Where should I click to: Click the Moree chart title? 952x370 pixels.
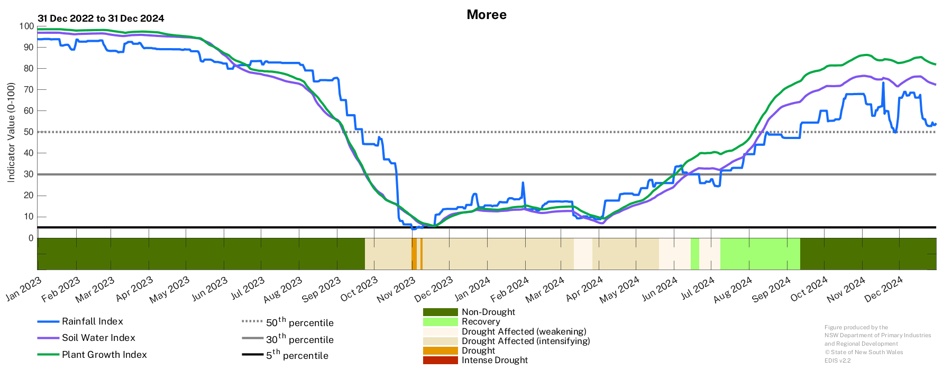tap(486, 15)
